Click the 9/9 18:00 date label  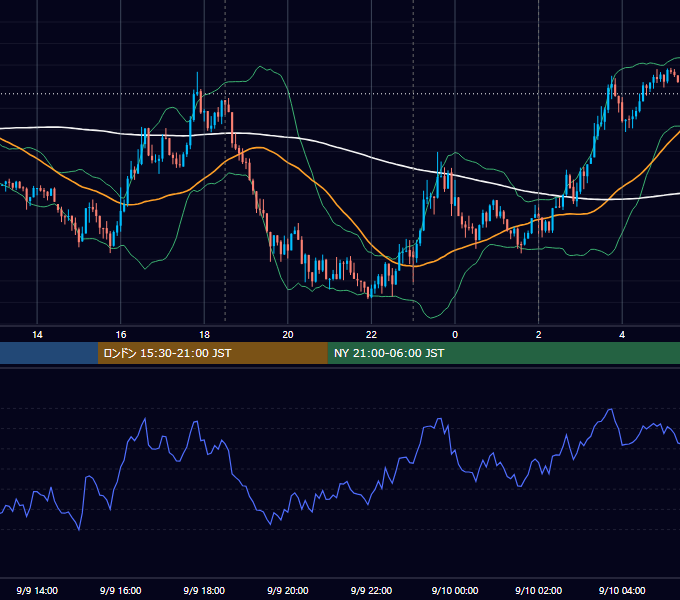[204, 590]
